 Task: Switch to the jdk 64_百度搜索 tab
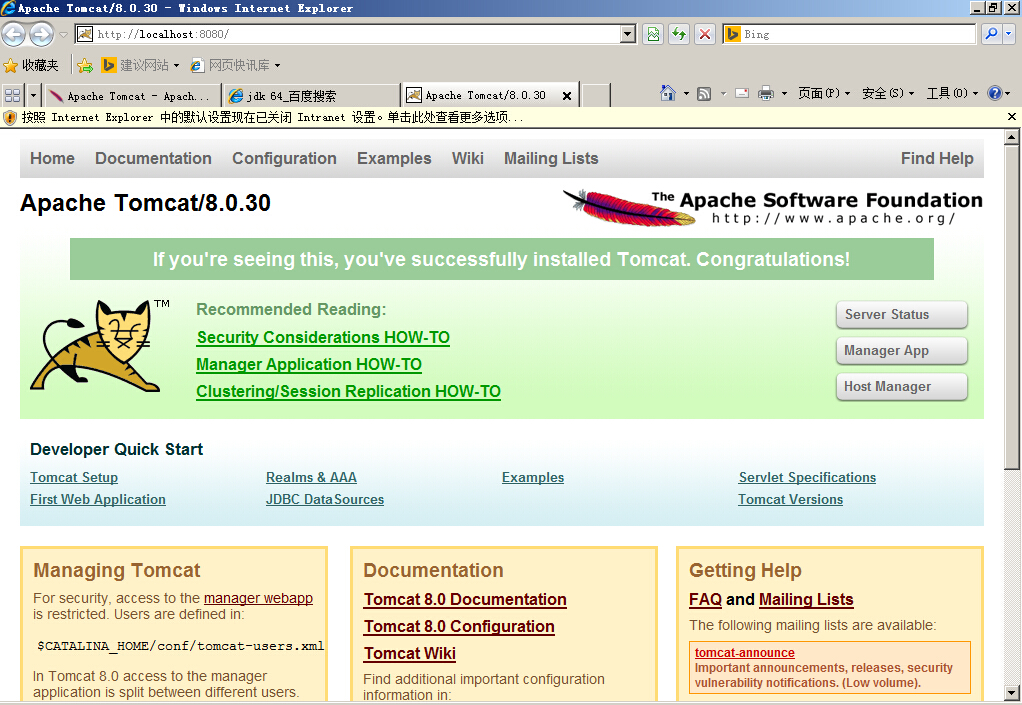point(310,96)
